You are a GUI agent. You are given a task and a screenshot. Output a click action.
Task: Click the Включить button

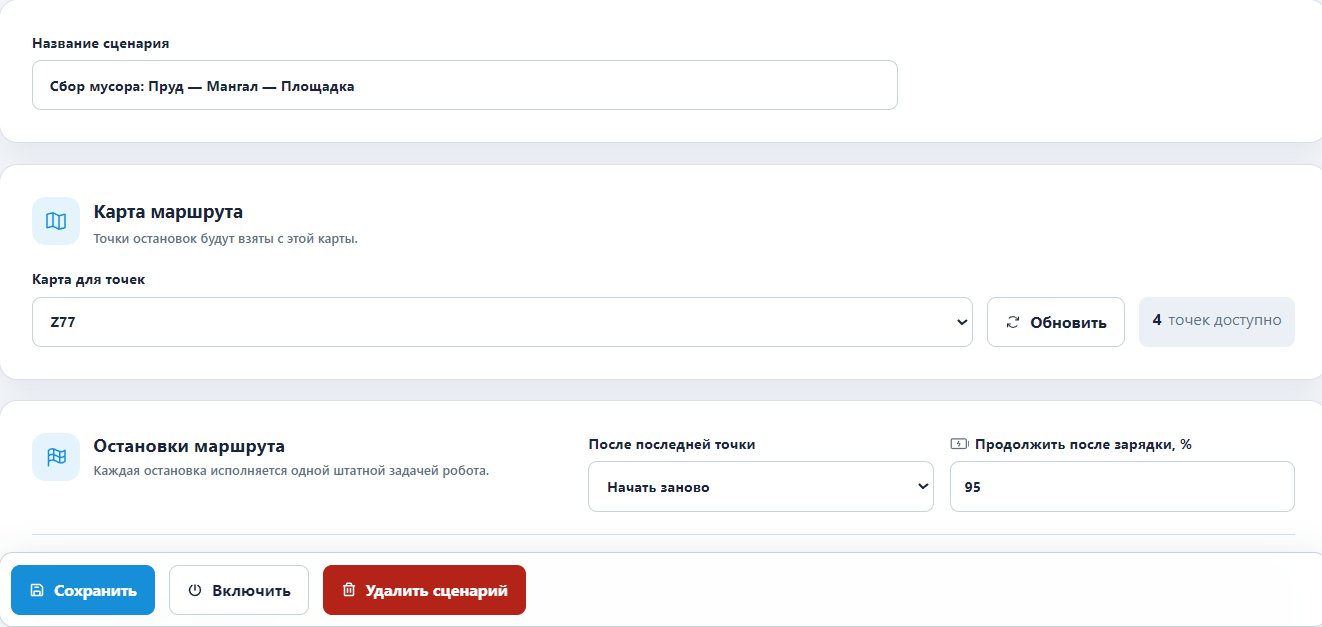(x=239, y=590)
